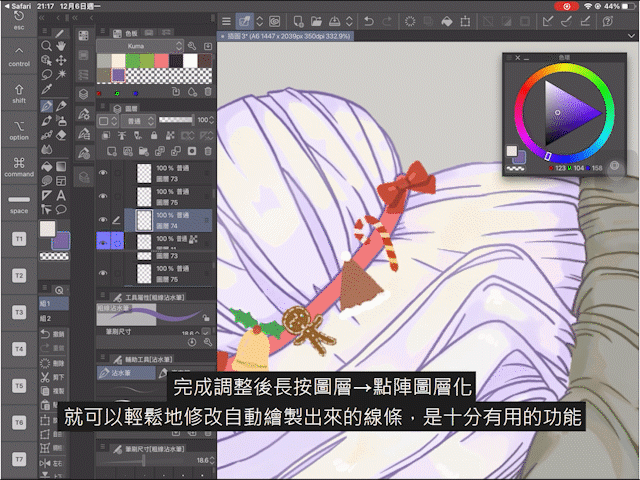Screen dimensions: 640x480
Task: Select the Move layer tool
Action: click(x=61, y=60)
